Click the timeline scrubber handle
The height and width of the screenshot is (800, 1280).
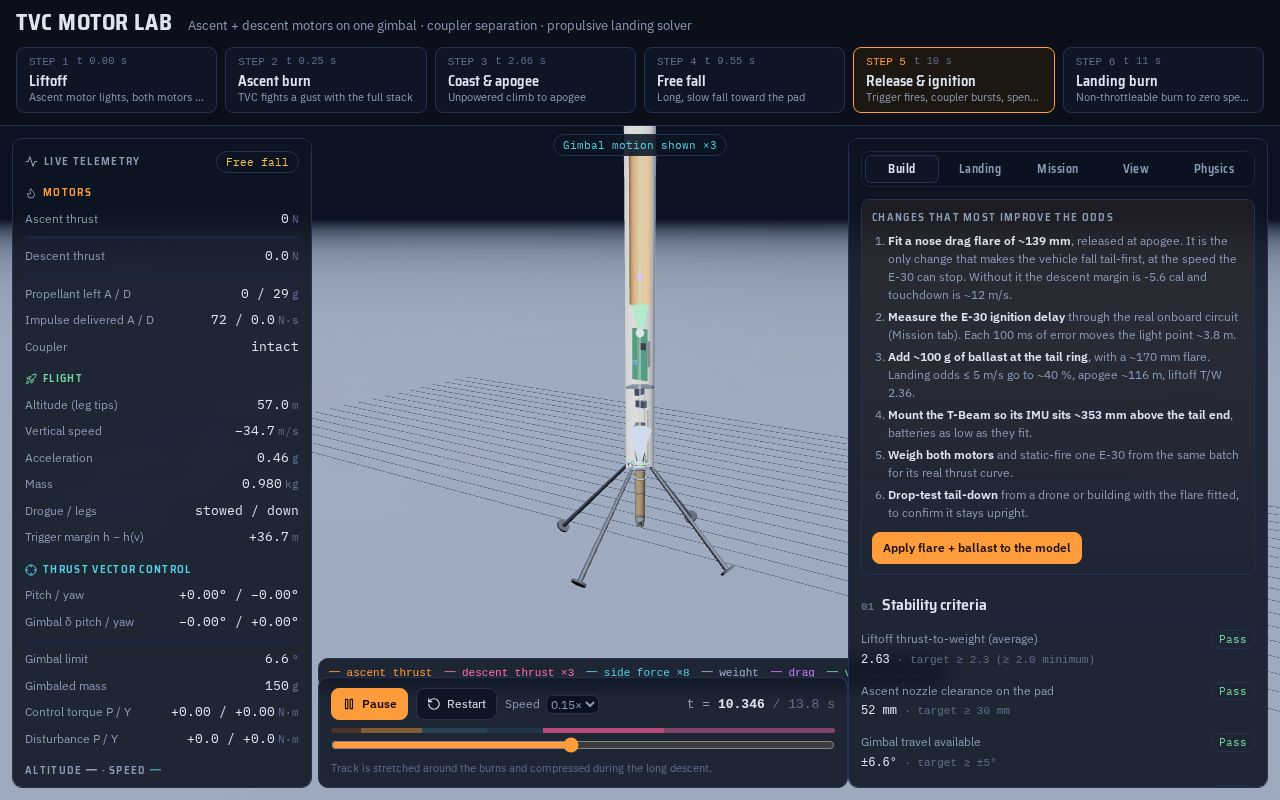click(x=571, y=745)
